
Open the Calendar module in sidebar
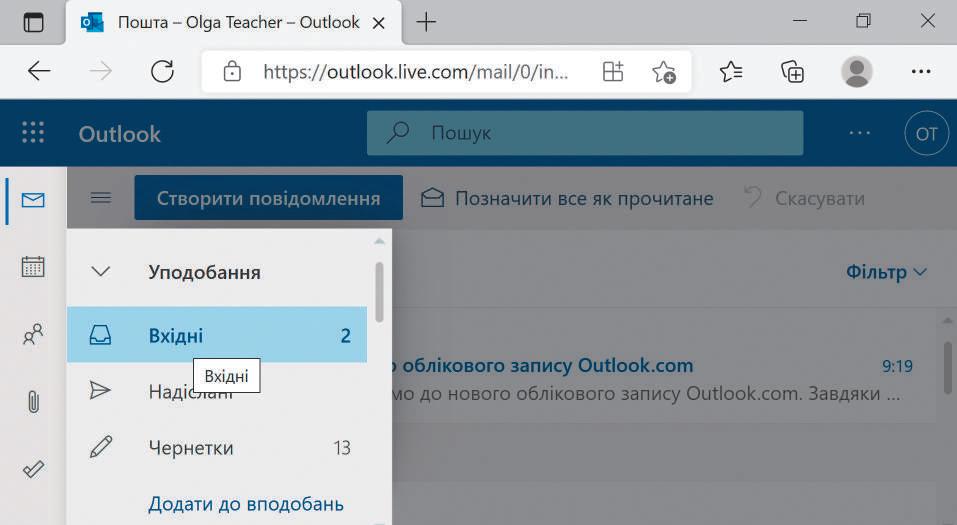33,267
